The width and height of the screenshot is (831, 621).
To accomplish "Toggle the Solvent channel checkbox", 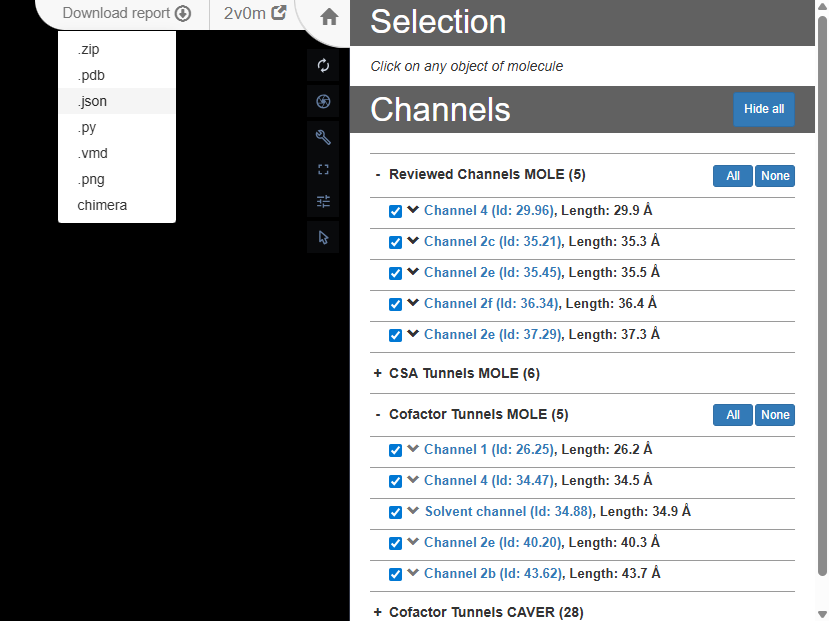I will [395, 512].
